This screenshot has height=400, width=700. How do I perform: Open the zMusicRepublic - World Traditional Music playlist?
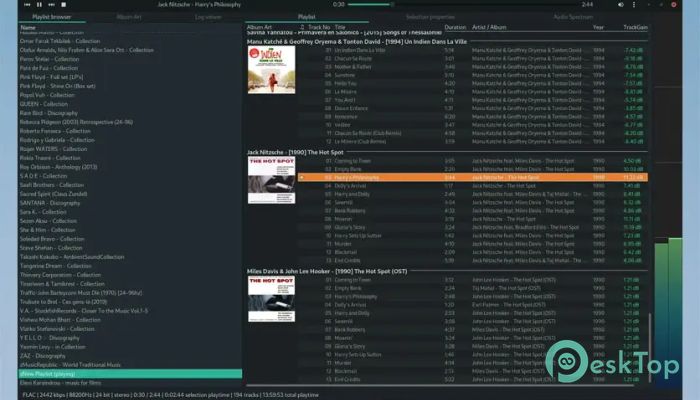[70, 365]
